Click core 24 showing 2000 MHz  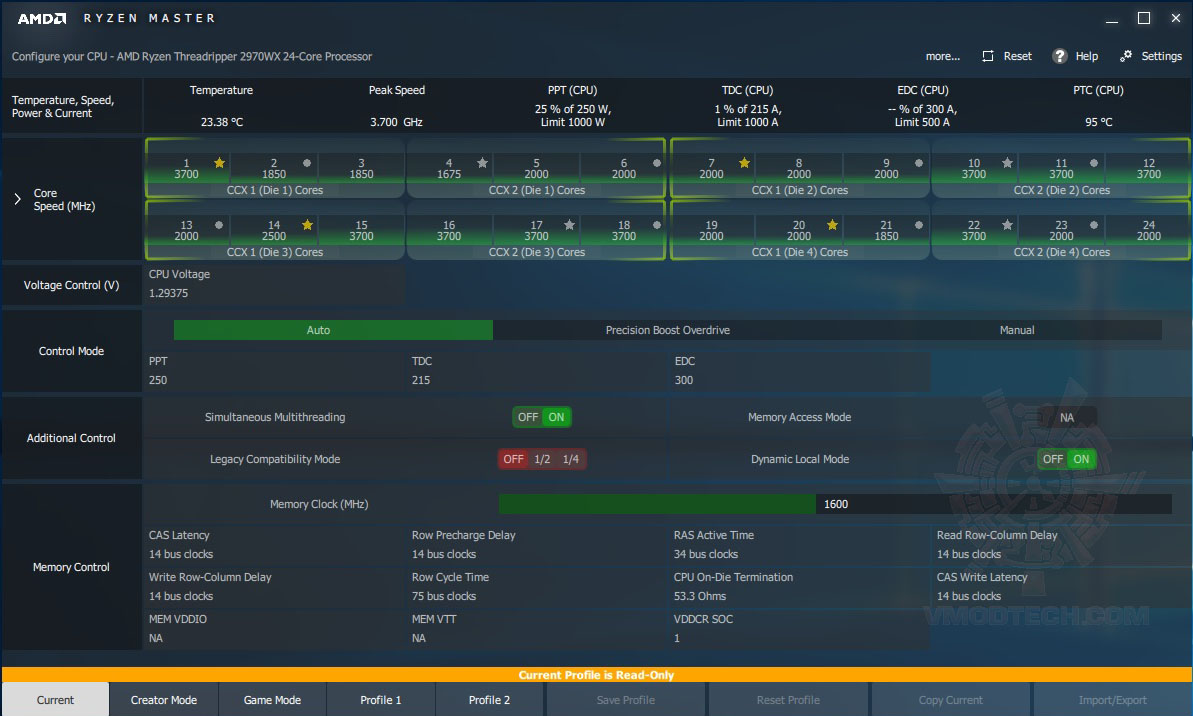tap(1148, 231)
